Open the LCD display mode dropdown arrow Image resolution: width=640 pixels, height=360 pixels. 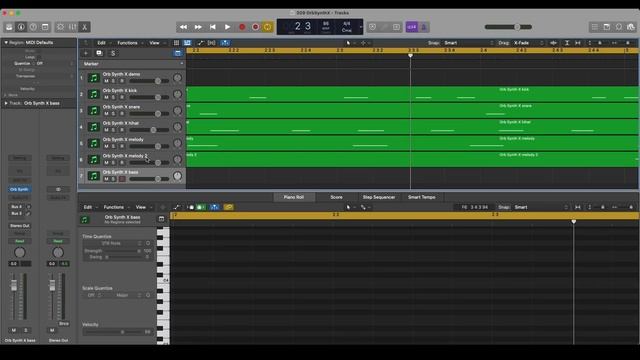click(x=361, y=27)
